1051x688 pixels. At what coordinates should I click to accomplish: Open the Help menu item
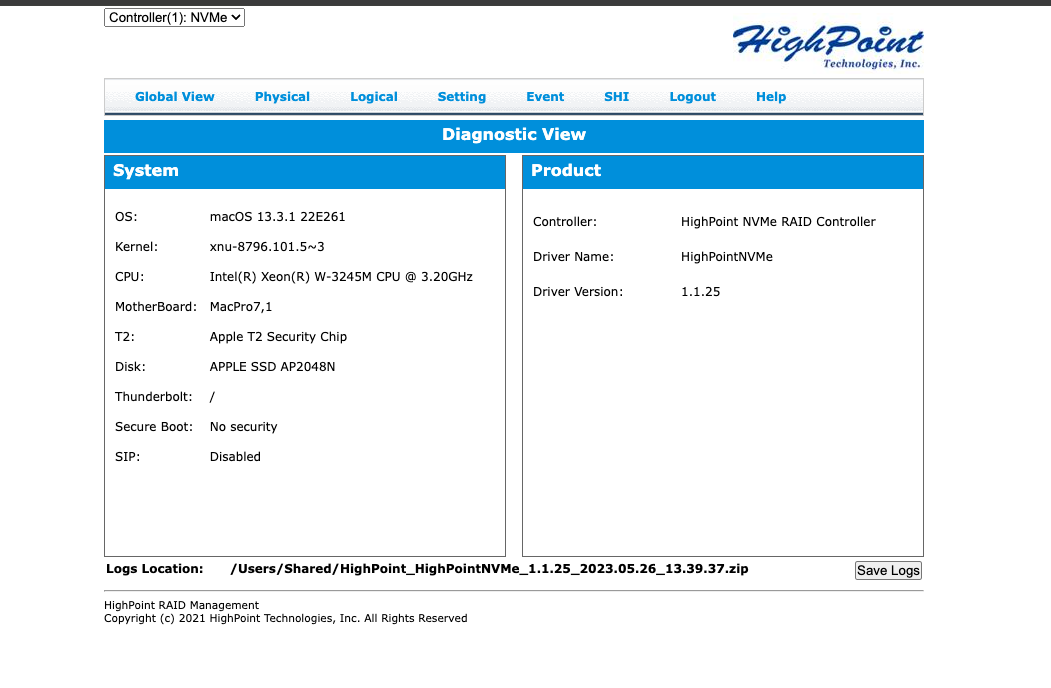click(771, 97)
